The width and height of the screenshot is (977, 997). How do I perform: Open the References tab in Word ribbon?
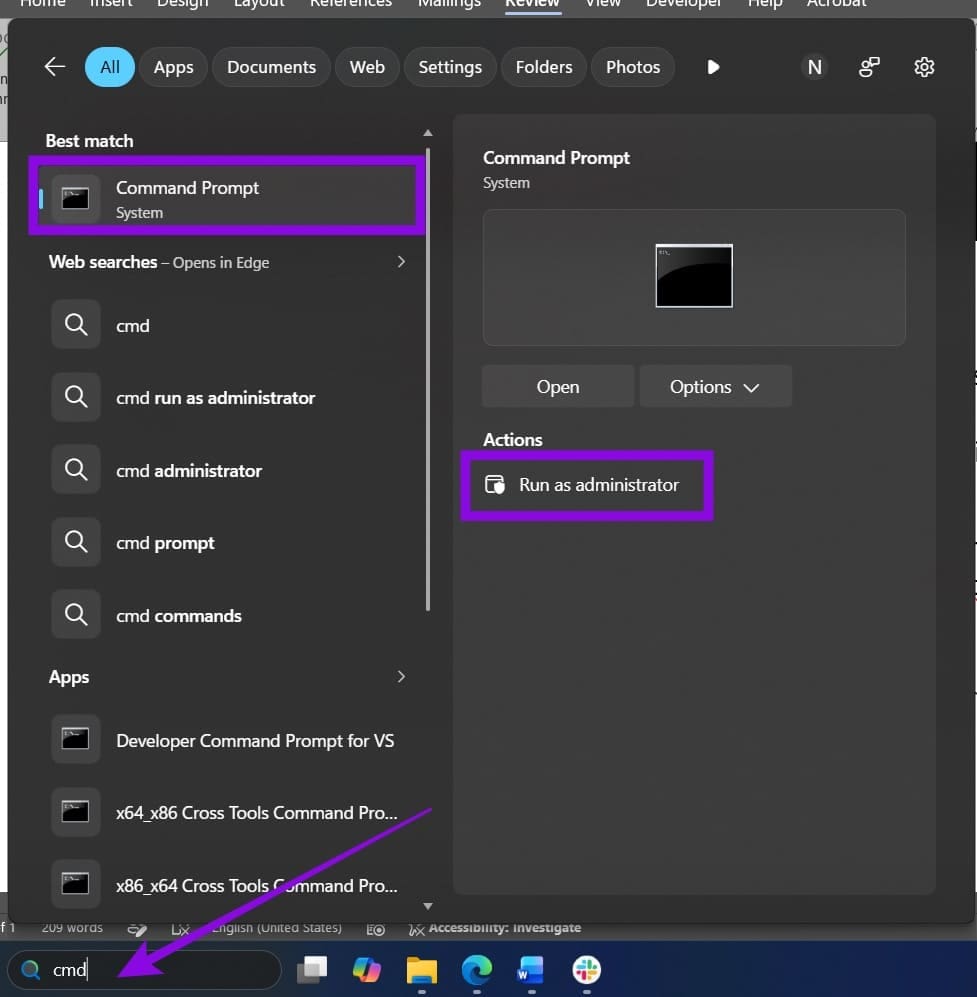pyautogui.click(x=351, y=4)
